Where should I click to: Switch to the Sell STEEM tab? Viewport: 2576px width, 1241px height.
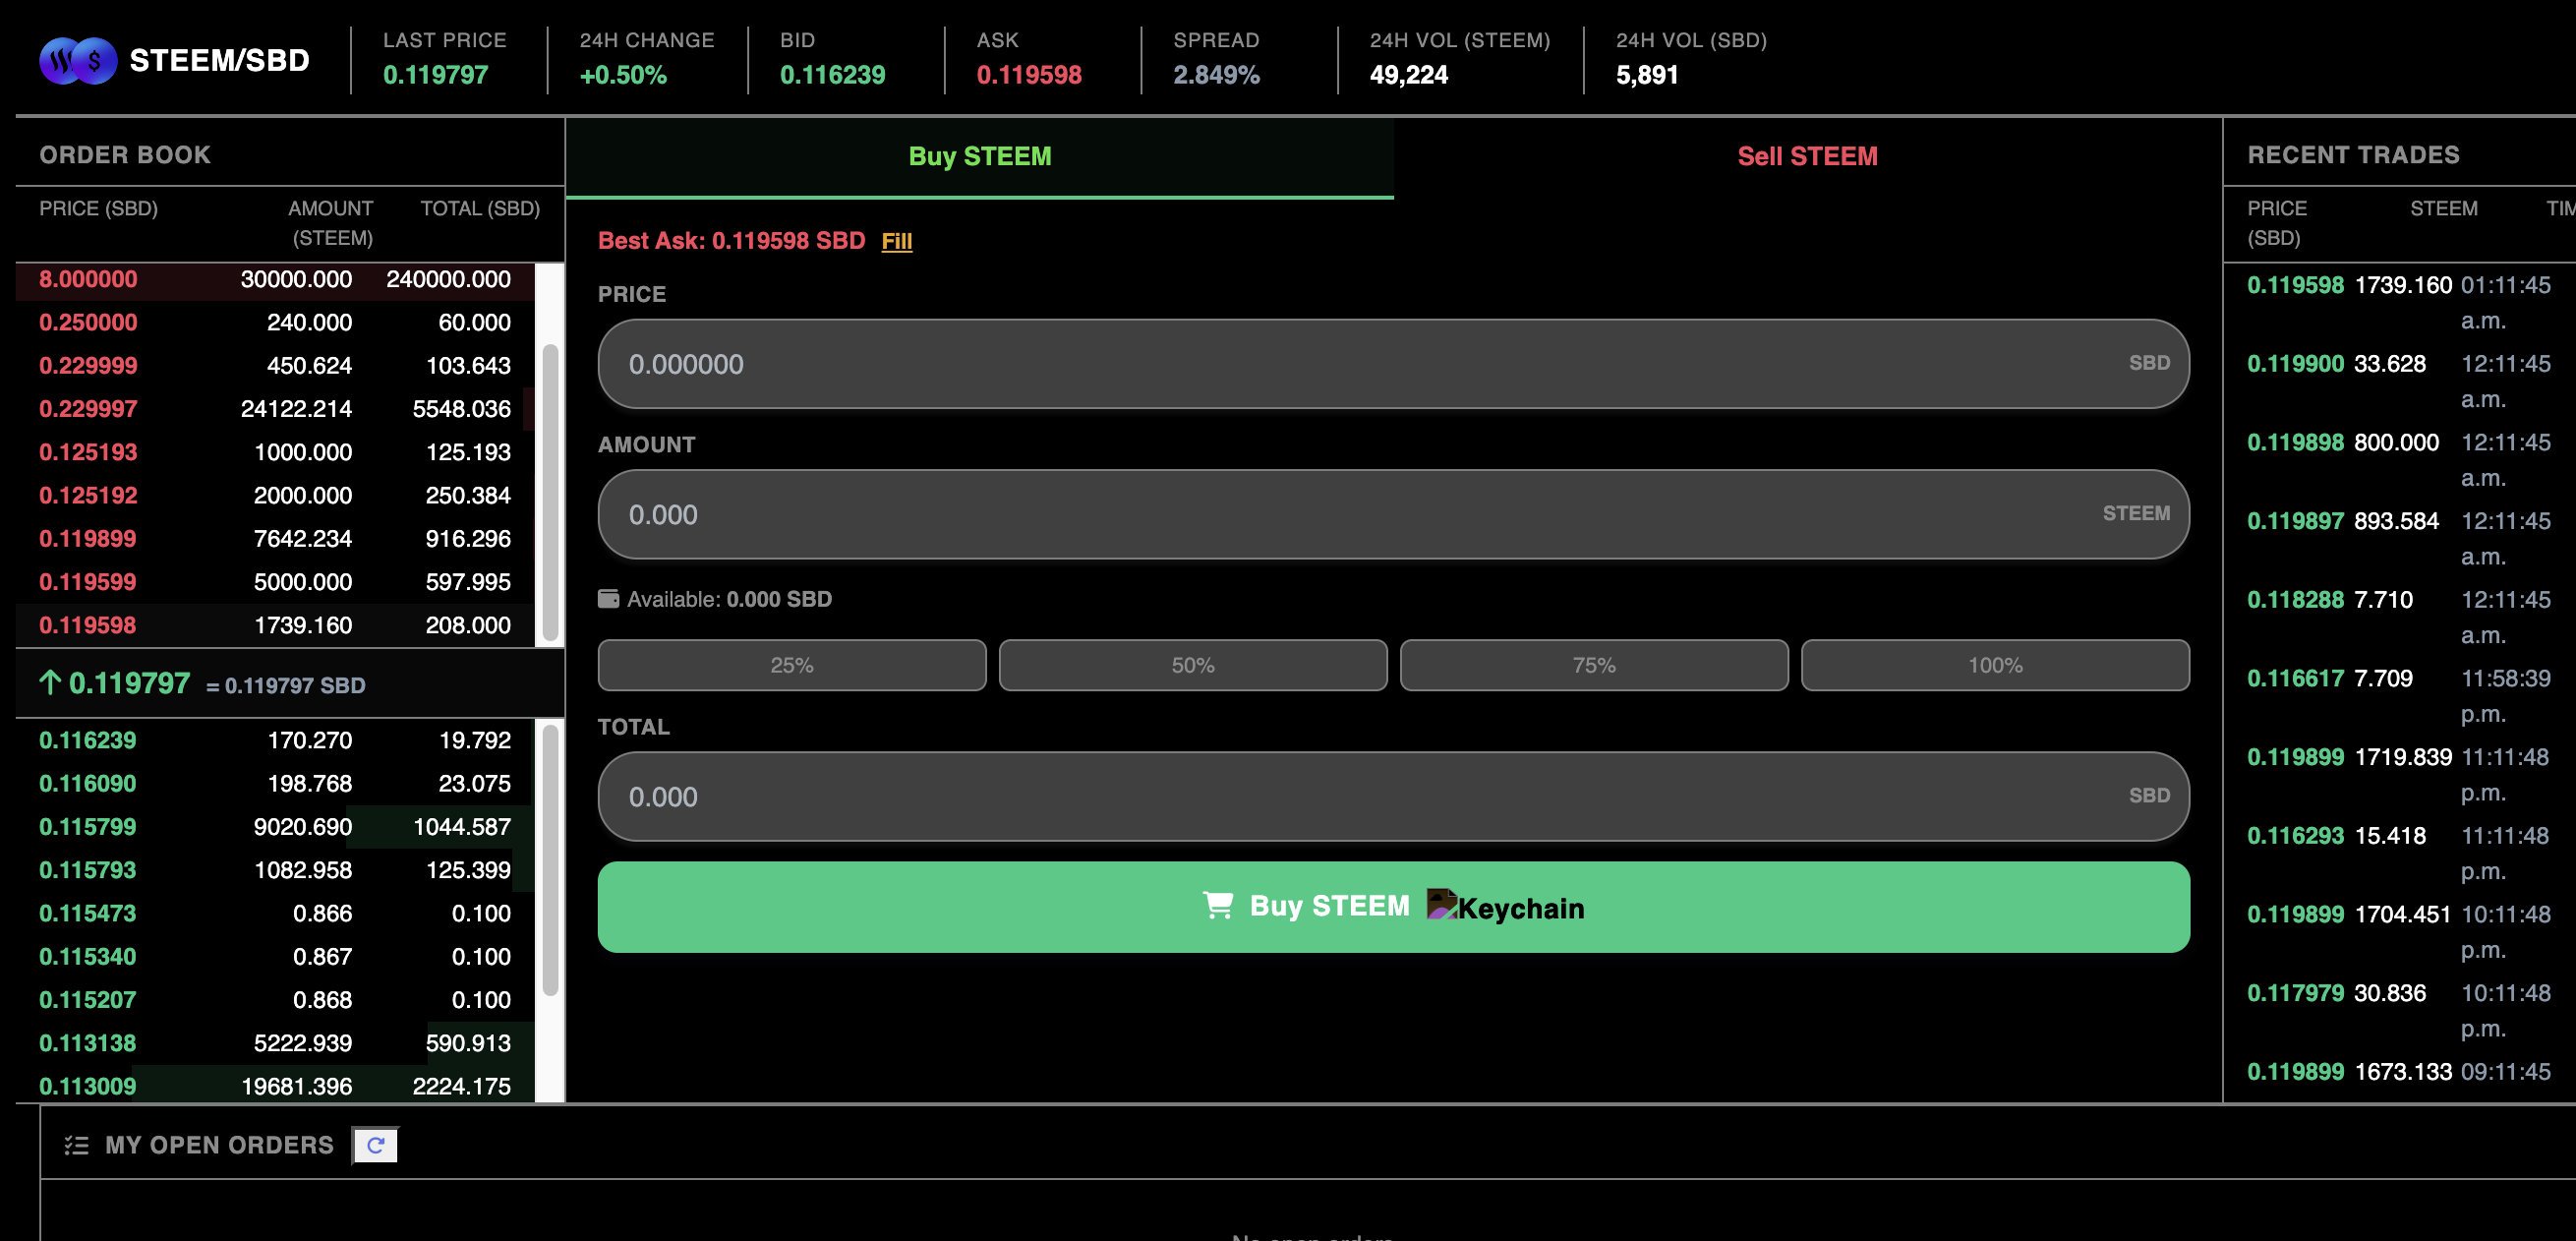point(1806,157)
